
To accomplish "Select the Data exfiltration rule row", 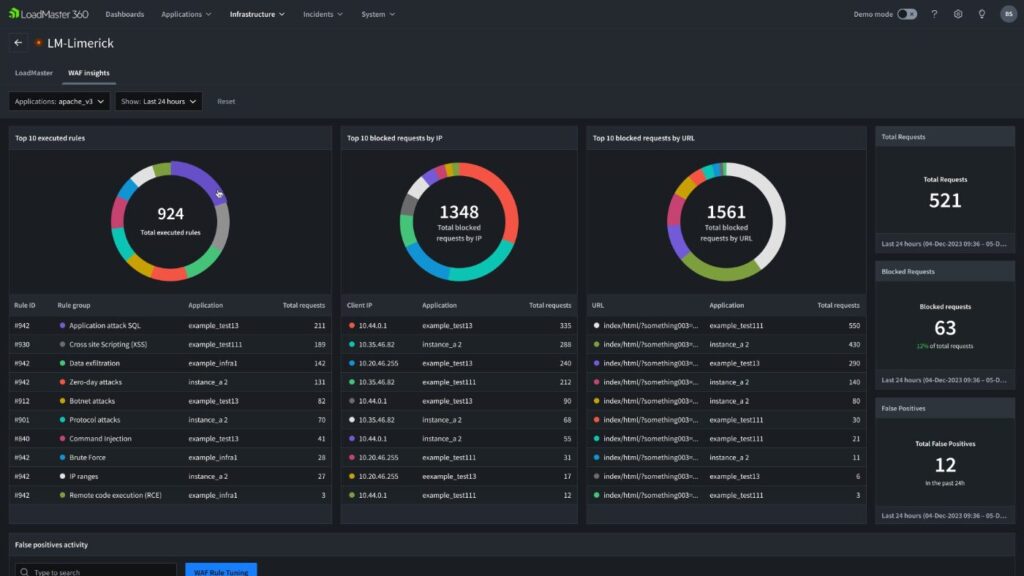I will 170,363.
